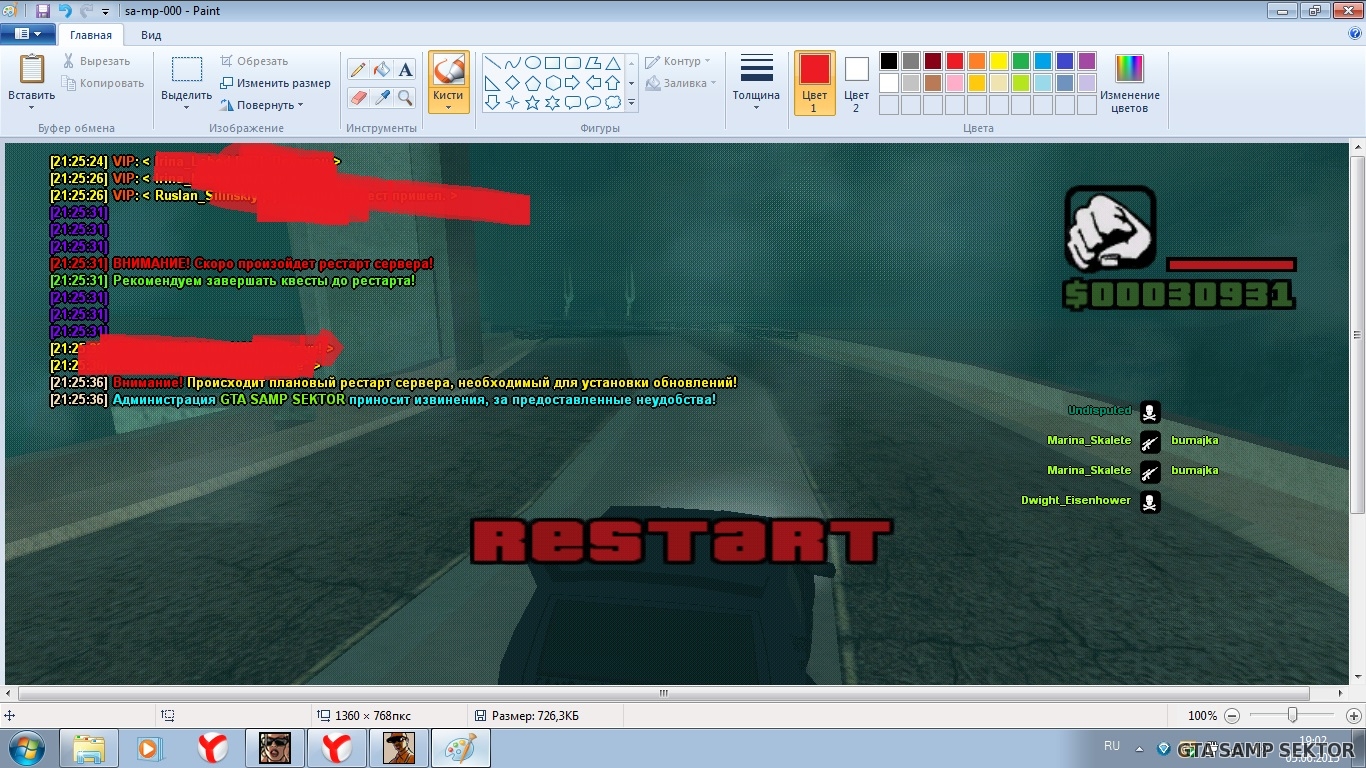Click the Обрезать crop button
The image size is (1366, 768).
(254, 61)
